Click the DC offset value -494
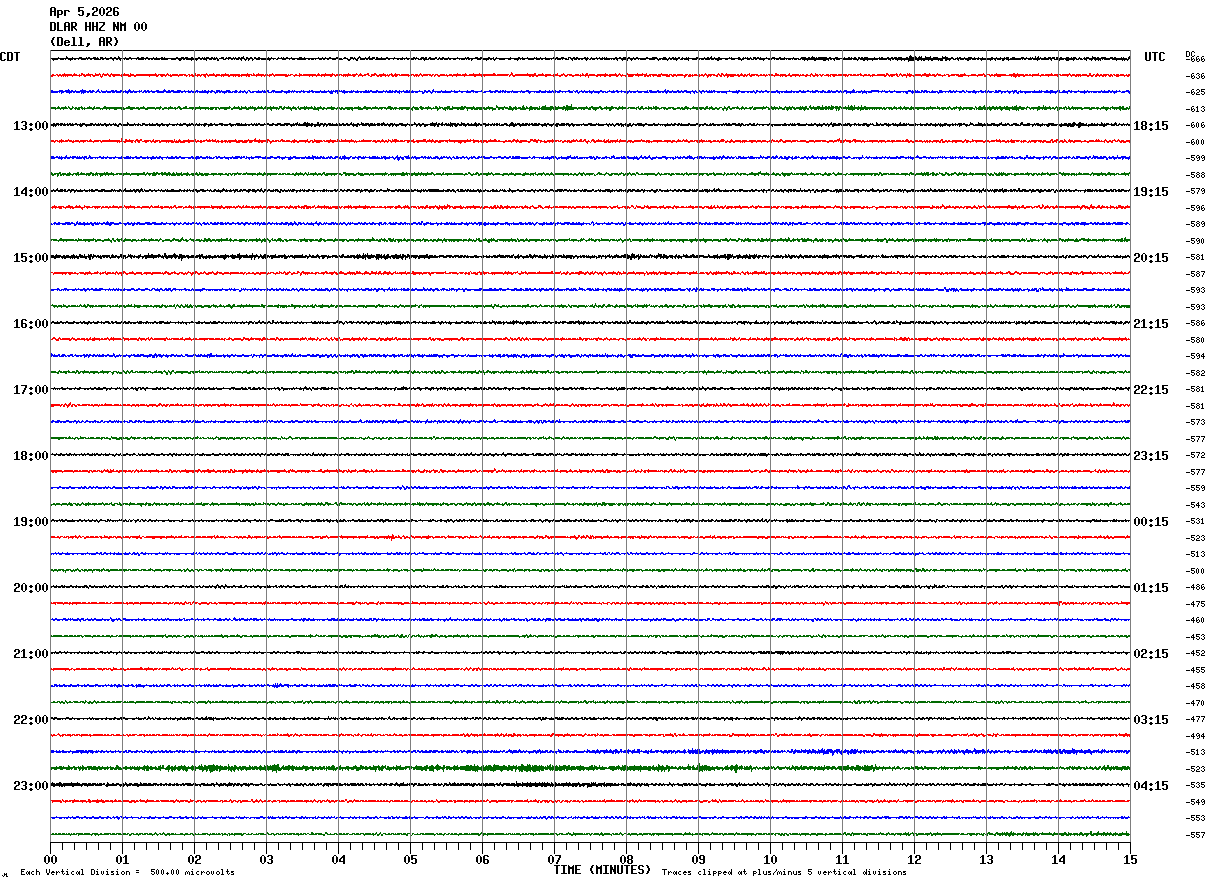The width and height of the screenshot is (1210, 886). (1195, 736)
